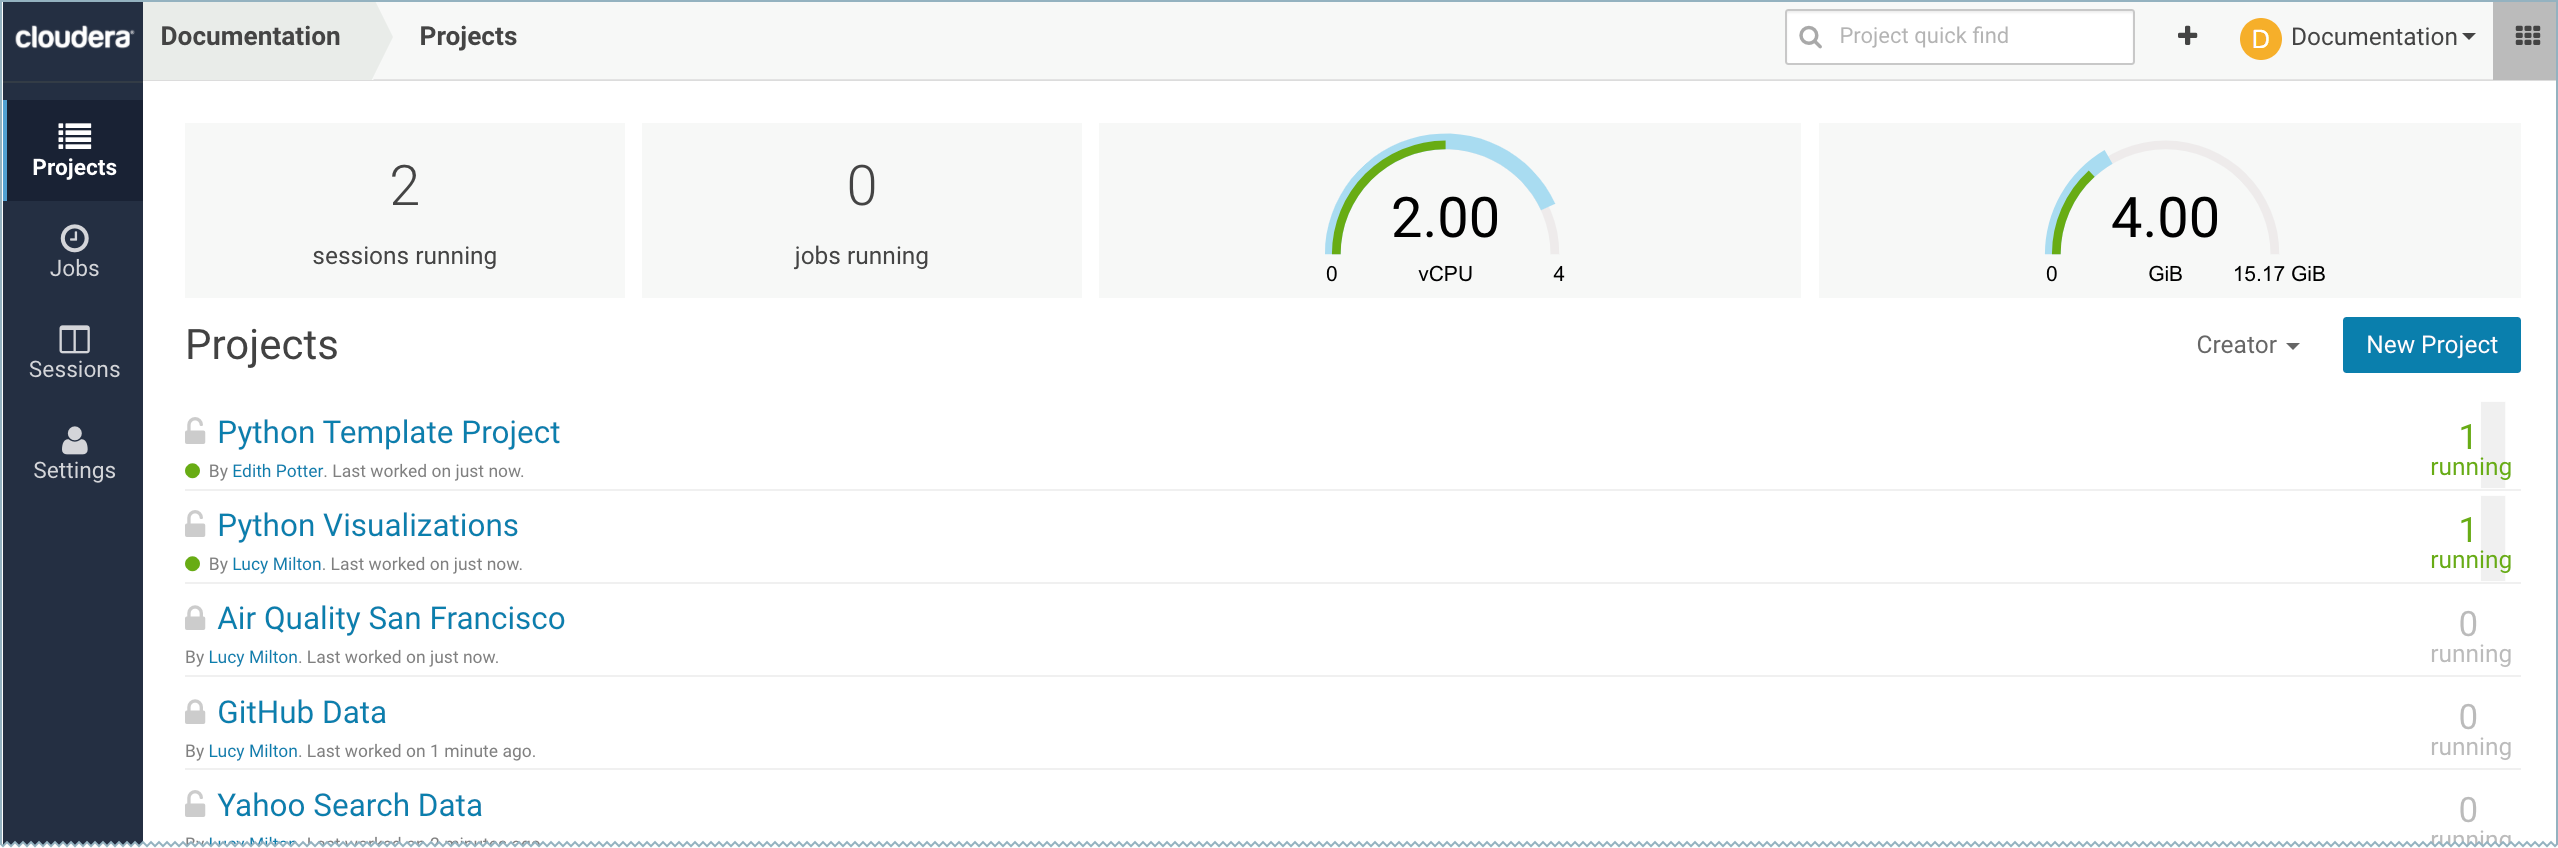Screen dimensions: 2558x848
Task: Click the lock icon beside GitHub Data
Action: [x=195, y=712]
